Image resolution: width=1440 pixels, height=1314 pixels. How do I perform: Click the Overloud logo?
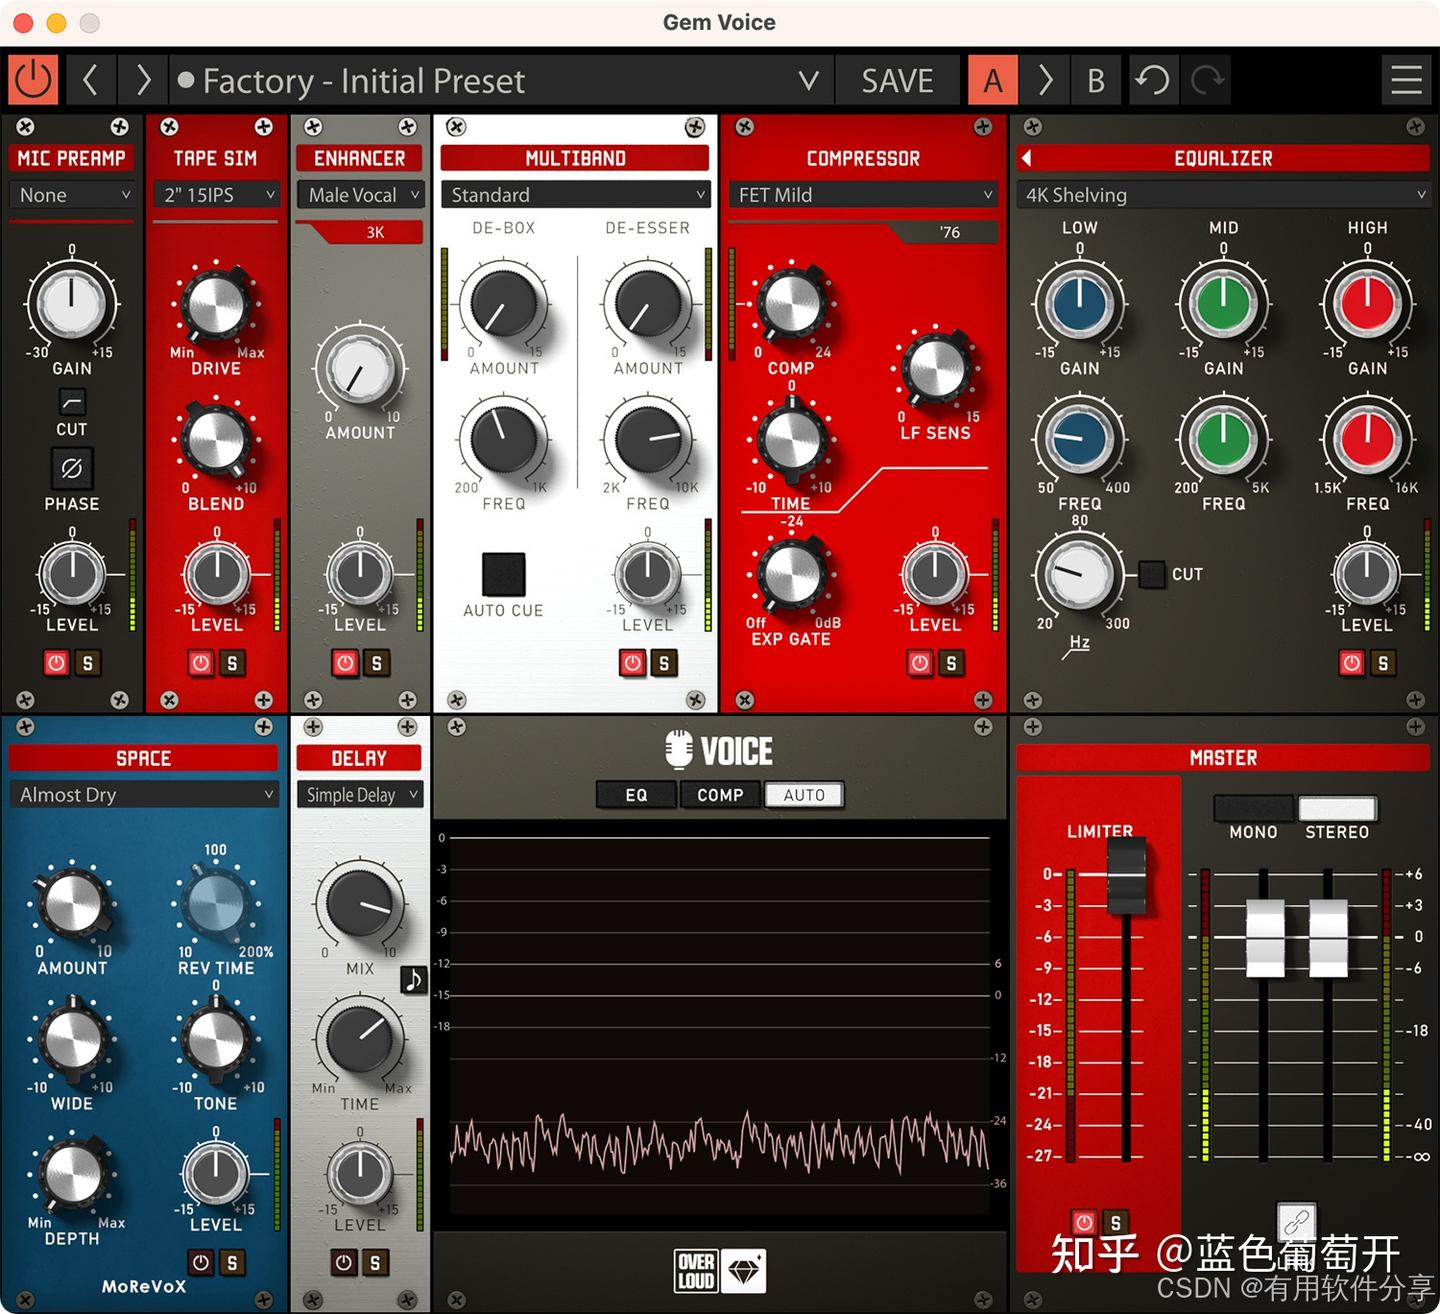[x=696, y=1271]
